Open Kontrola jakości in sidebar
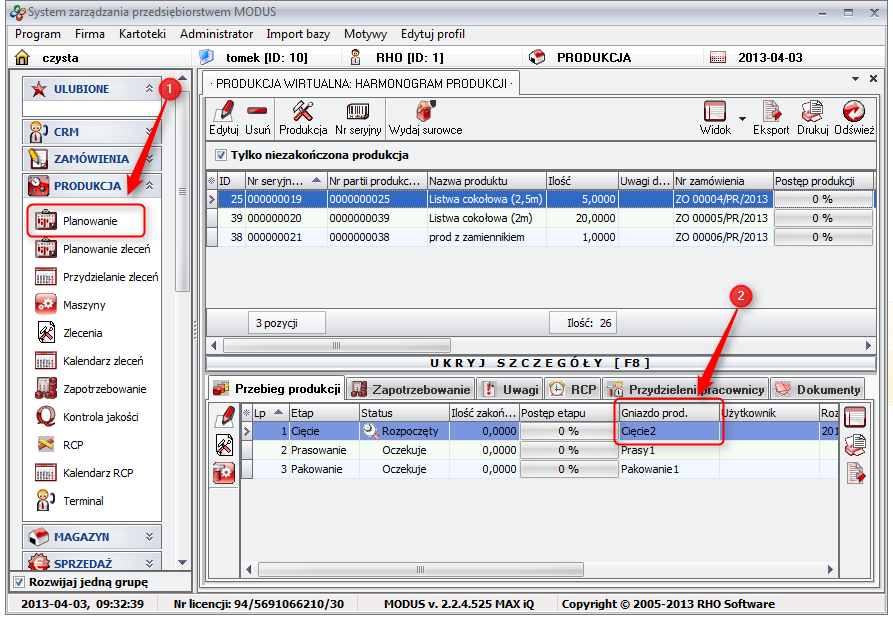 [100, 417]
